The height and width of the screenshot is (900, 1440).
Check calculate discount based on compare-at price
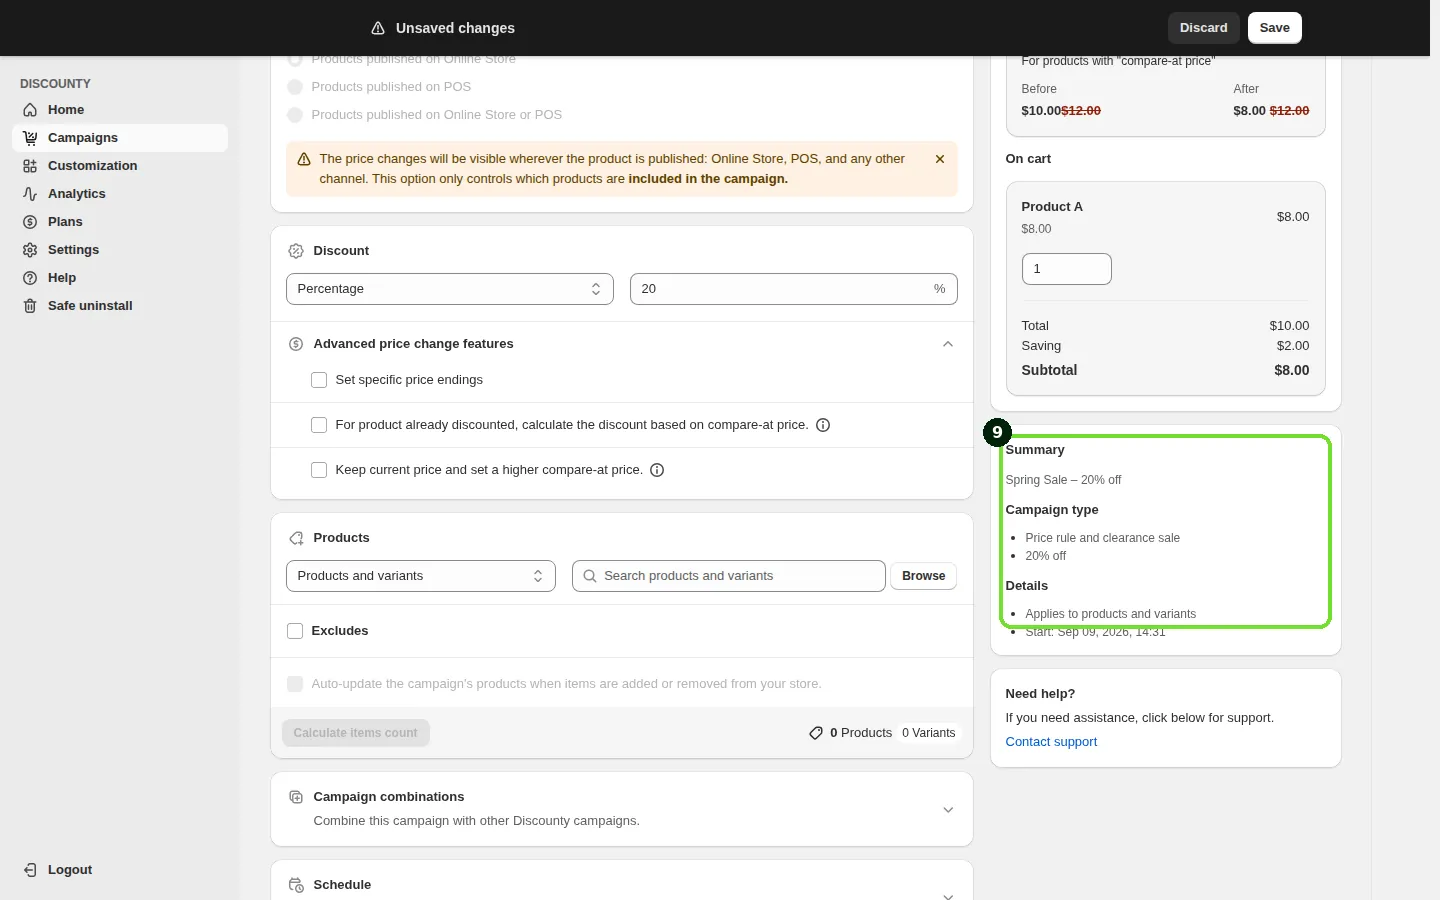319,425
